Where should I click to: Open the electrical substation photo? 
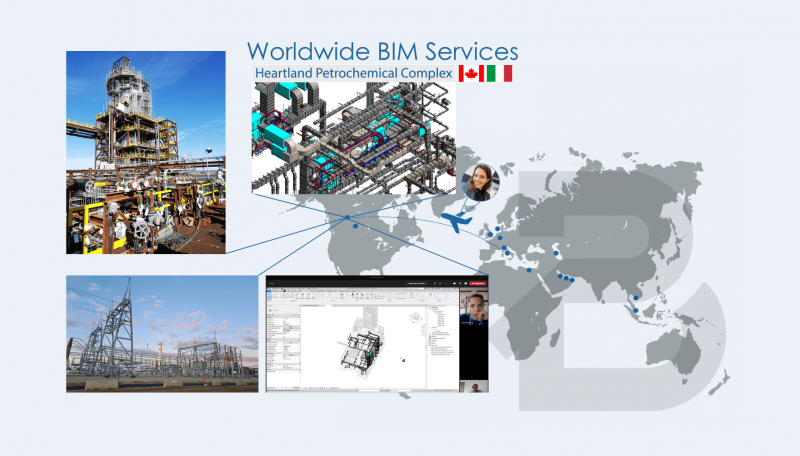162,334
